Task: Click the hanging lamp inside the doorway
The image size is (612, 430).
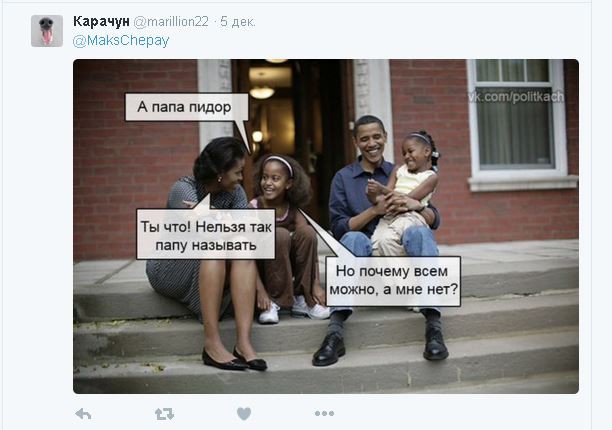Action: click(262, 92)
